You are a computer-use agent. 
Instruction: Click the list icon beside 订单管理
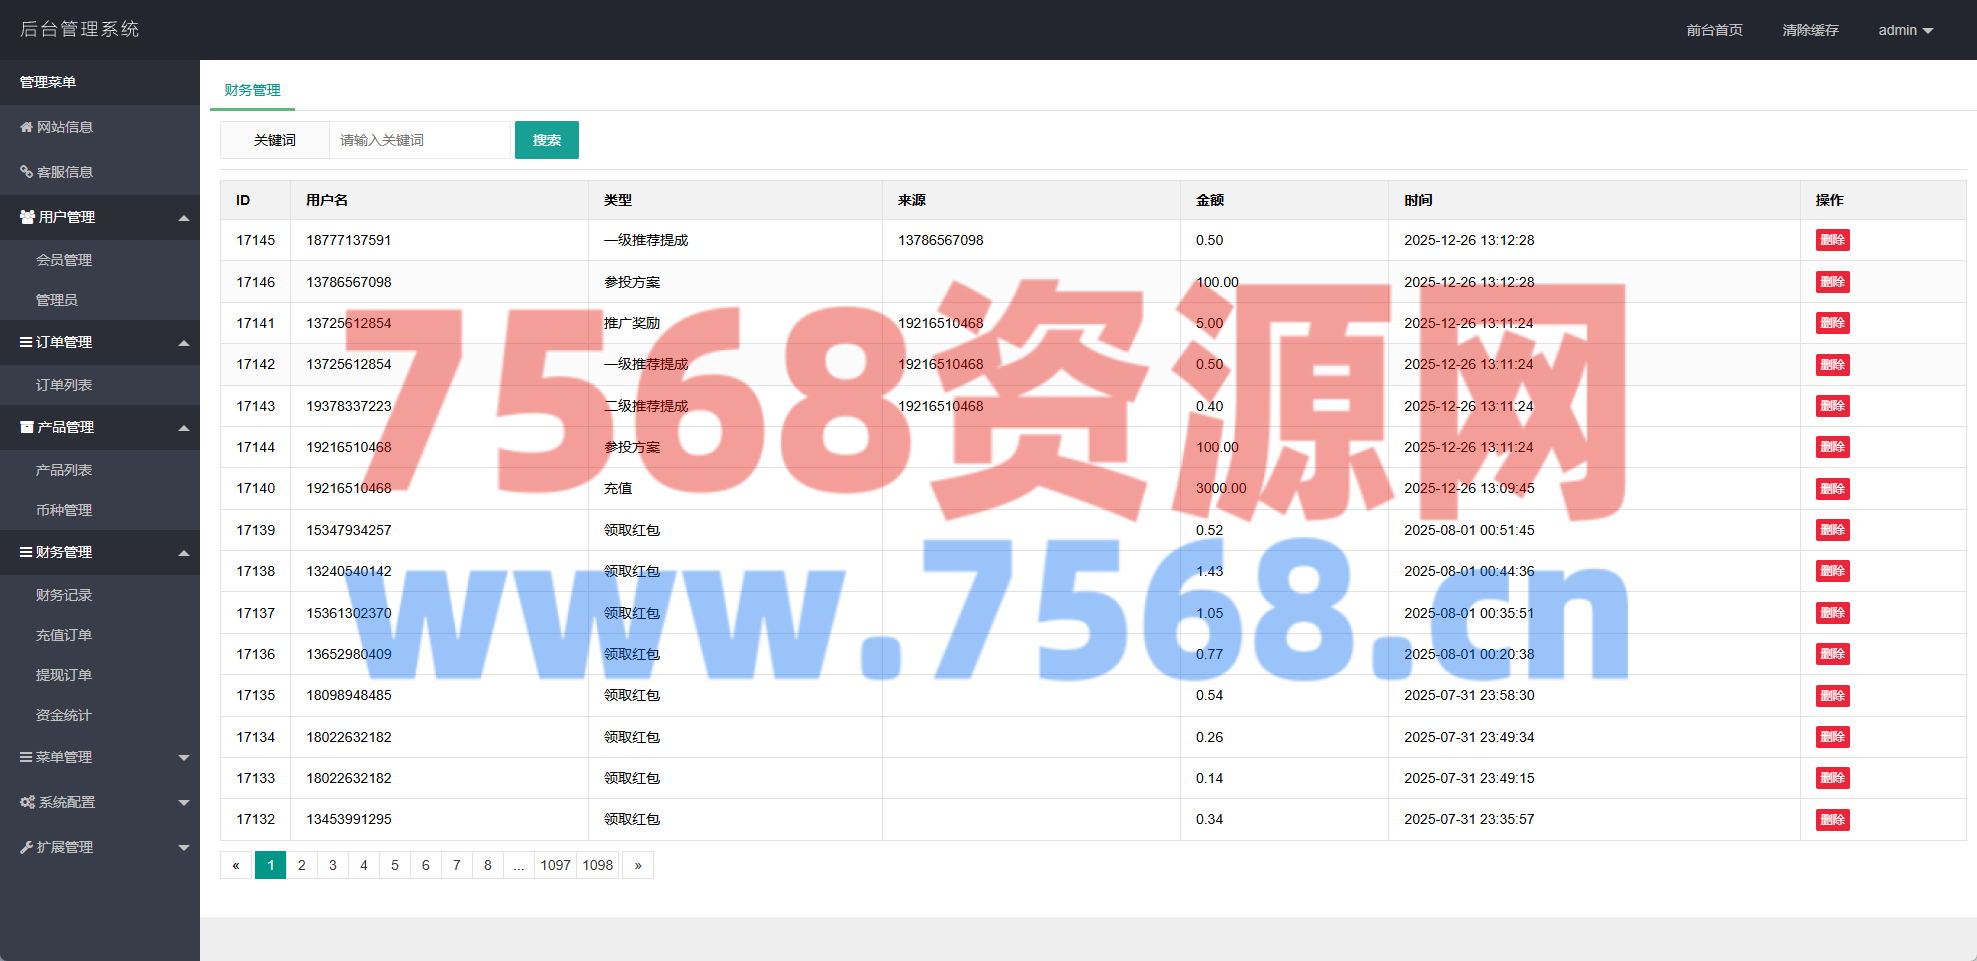pyautogui.click(x=26, y=342)
